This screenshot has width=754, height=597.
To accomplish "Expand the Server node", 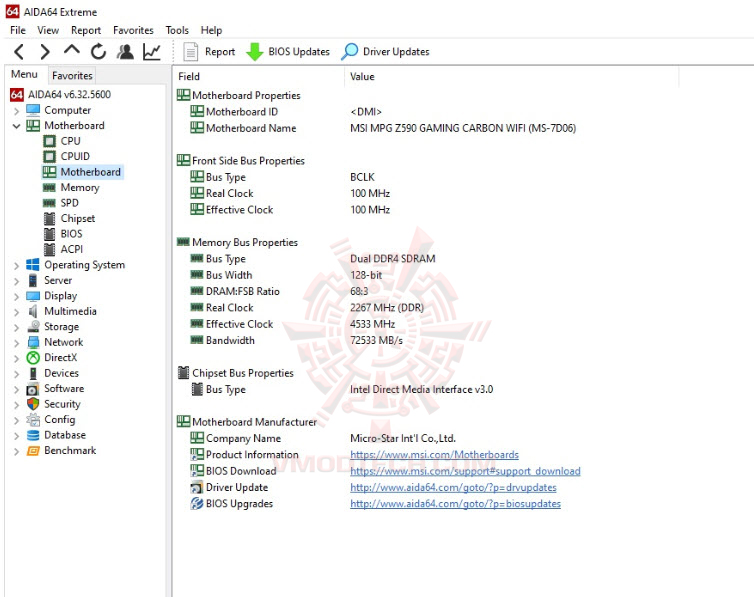I will [16, 281].
